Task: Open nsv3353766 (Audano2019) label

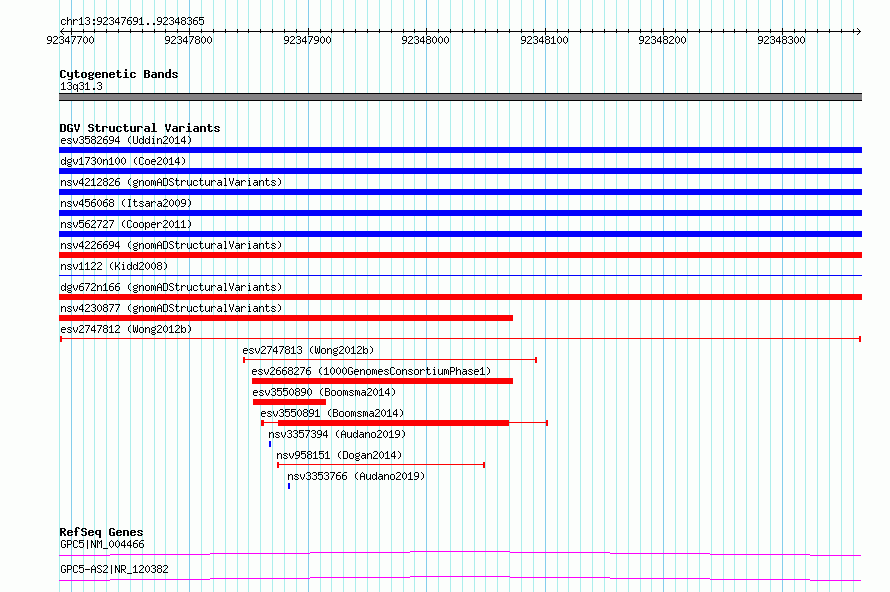Action: point(356,476)
